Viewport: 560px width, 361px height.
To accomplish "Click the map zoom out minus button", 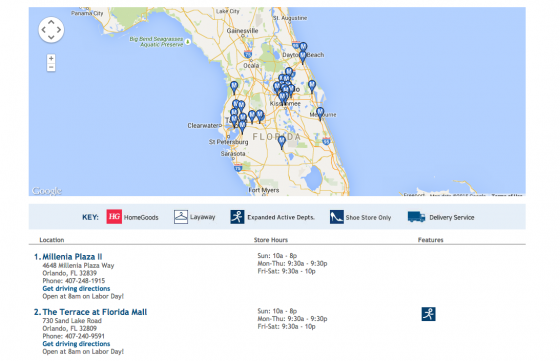I will pyautogui.click(x=51, y=67).
